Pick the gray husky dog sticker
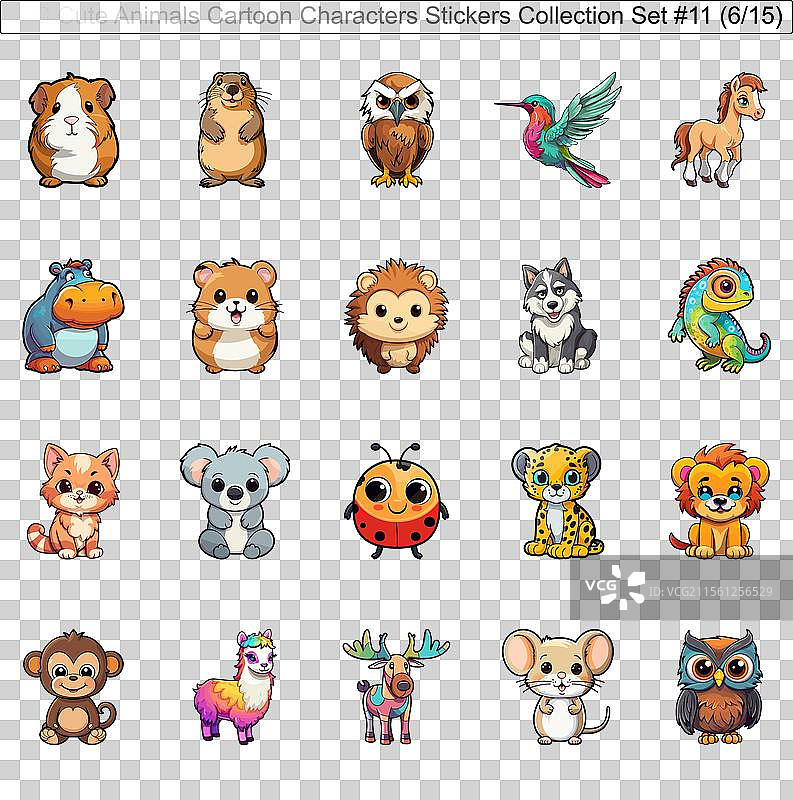This screenshot has width=793, height=800. pos(556,316)
